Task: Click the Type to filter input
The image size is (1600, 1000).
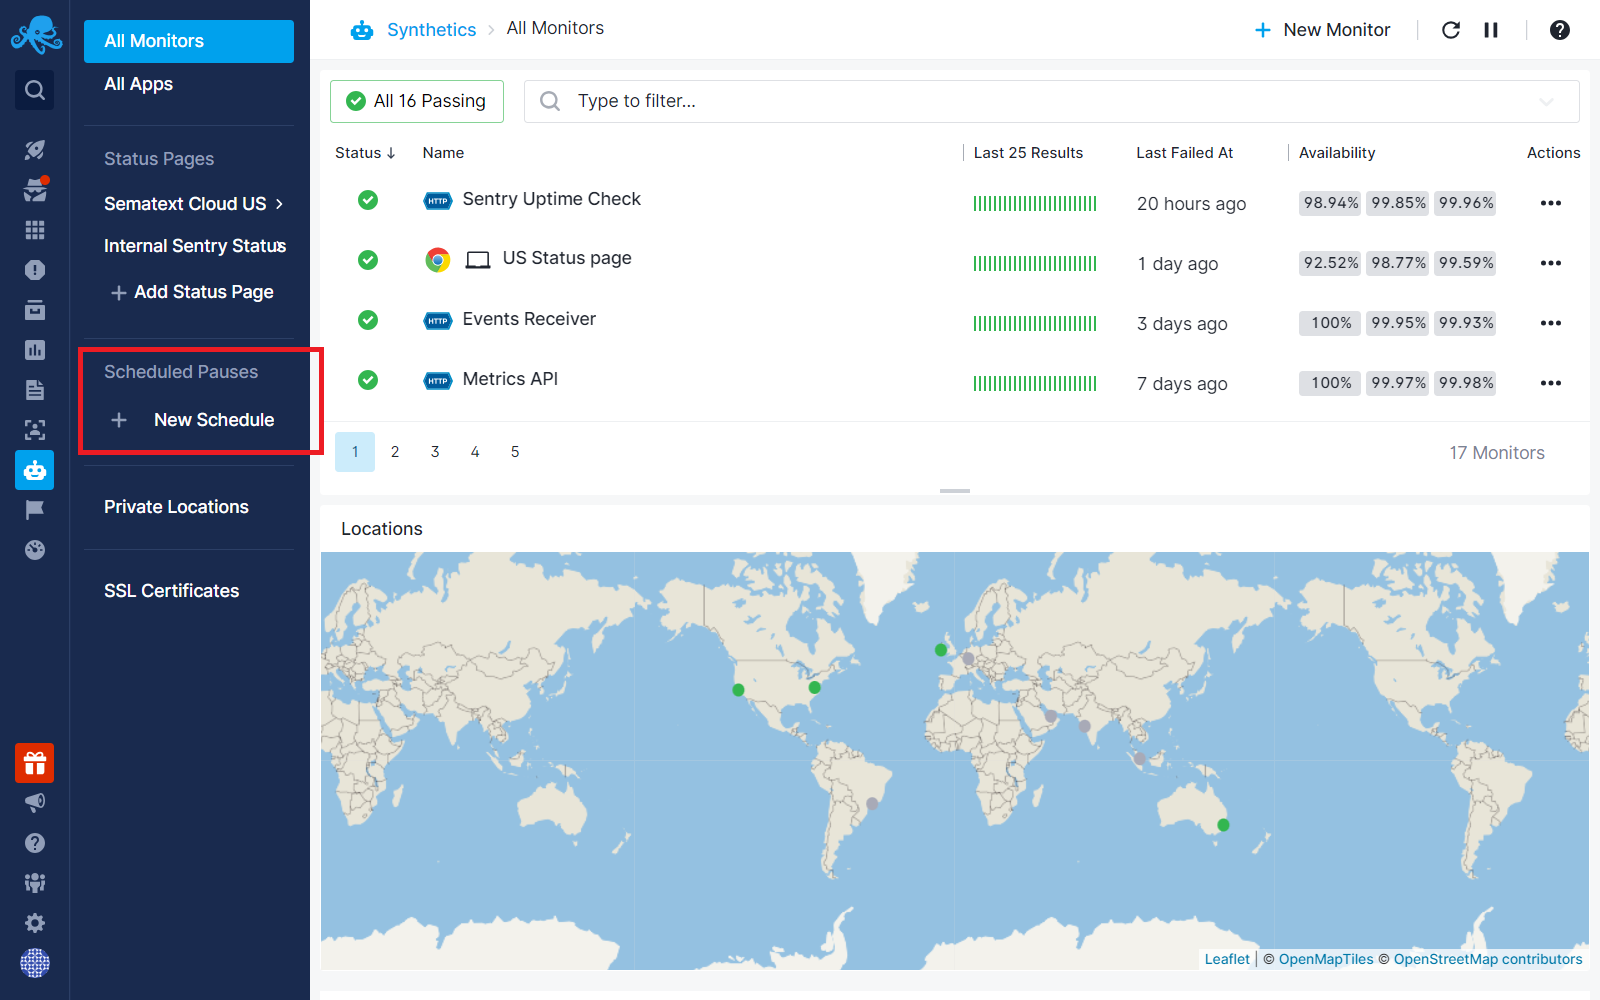Action: (1052, 101)
